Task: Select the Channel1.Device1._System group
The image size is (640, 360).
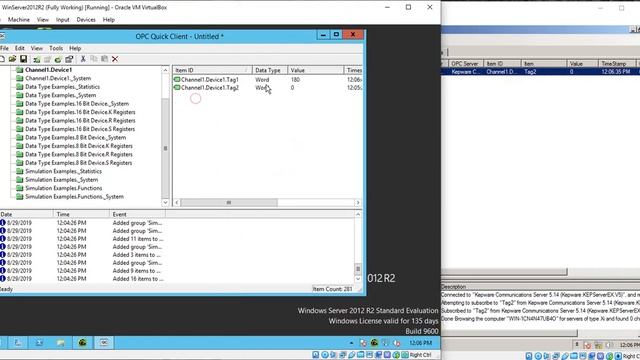Action: click(x=58, y=78)
